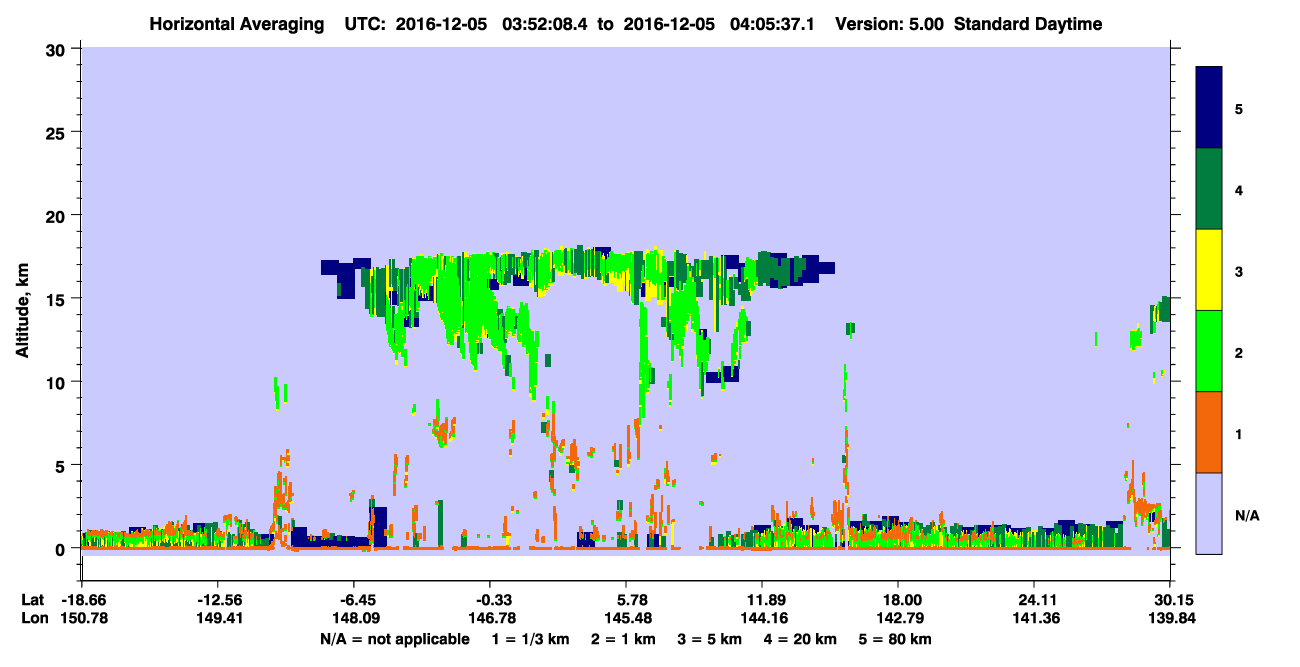Click the longitude value '145.48'

(626, 619)
